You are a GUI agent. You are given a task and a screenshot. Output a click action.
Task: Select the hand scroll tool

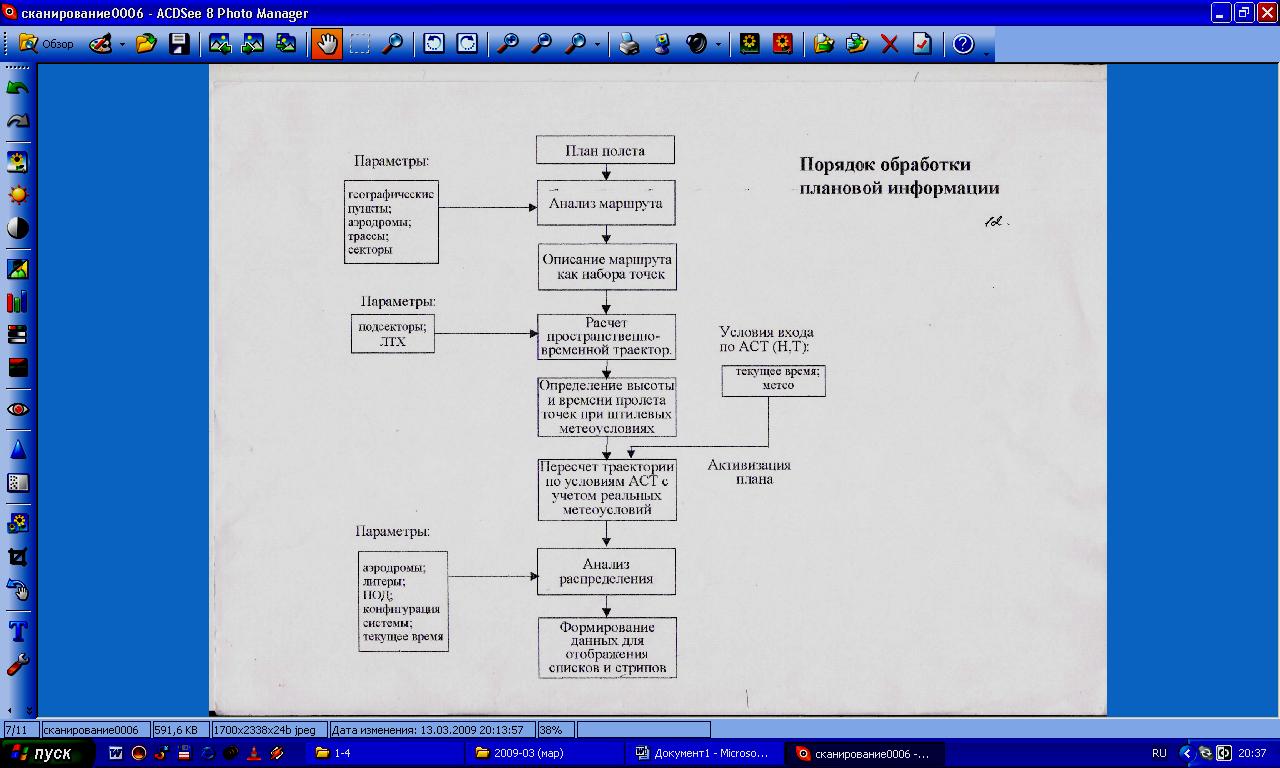(x=326, y=44)
